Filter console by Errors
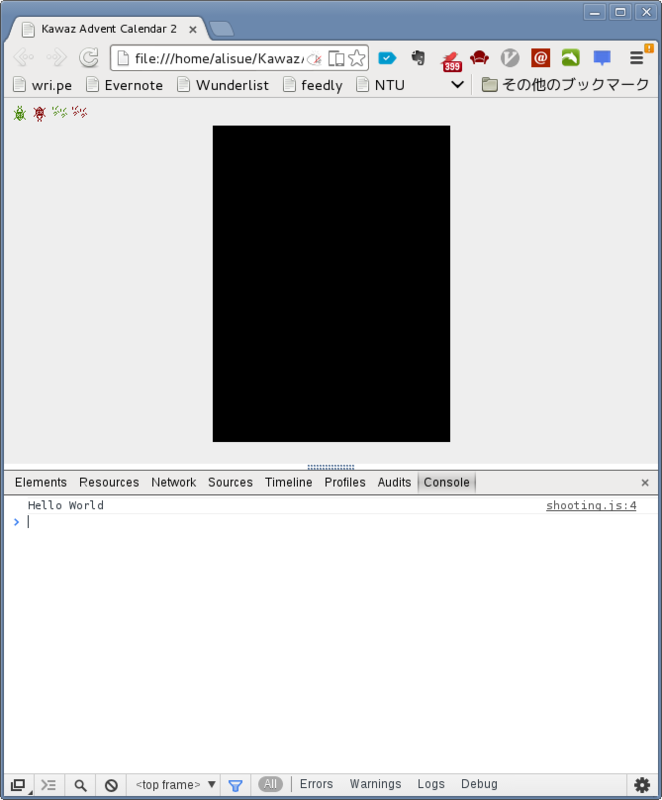 316,784
